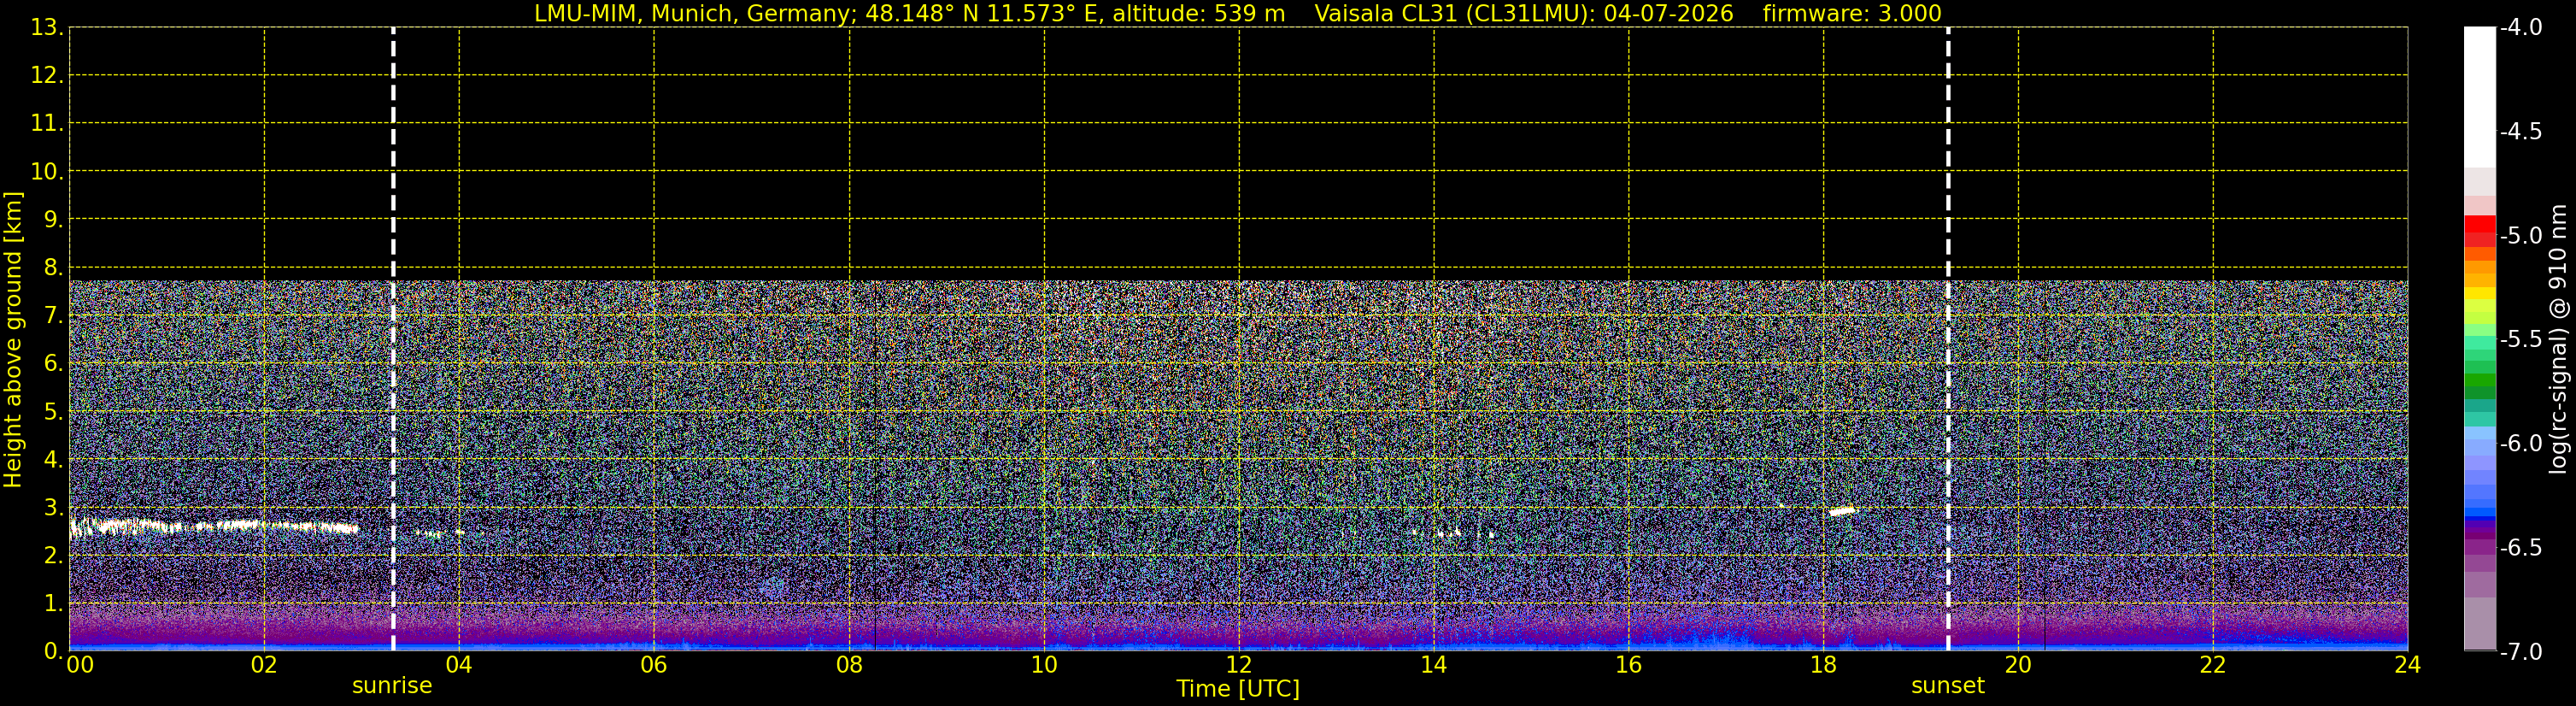The width and height of the screenshot is (2576, 706).
Task: Click the log(rc-signal) @ 910 nm label
Action: 2558,339
